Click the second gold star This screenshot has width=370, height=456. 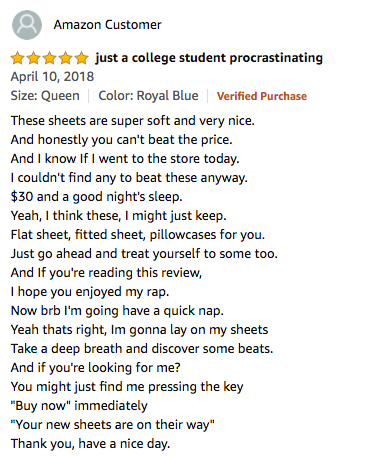pyautogui.click(x=33, y=58)
